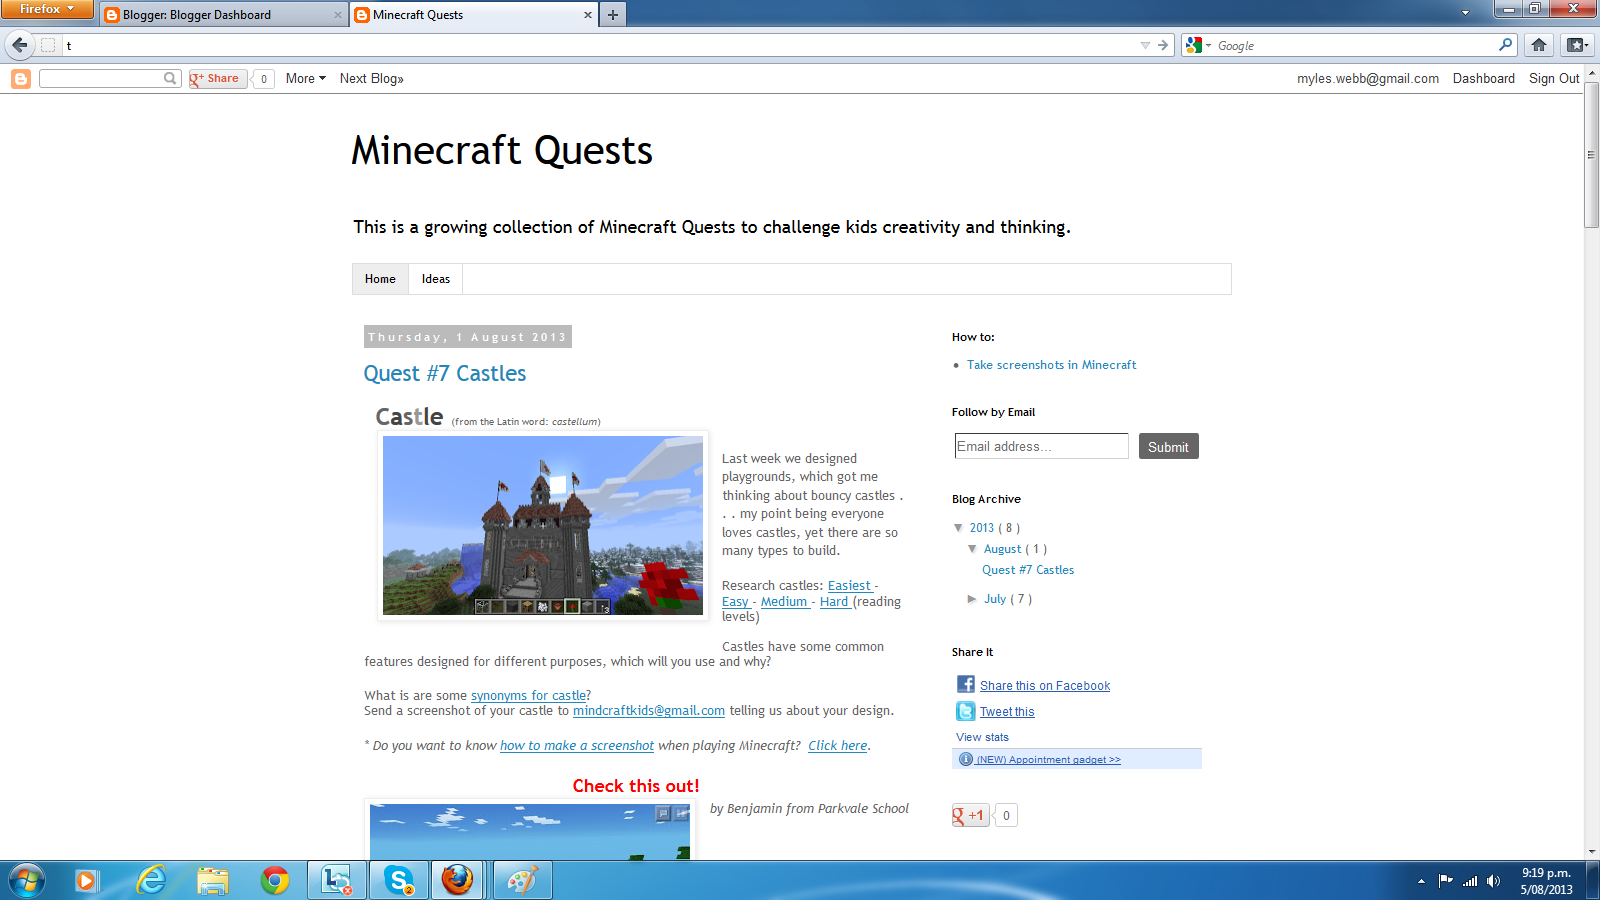1600x900 pixels.
Task: Click the Sign Out link
Action: point(1554,78)
